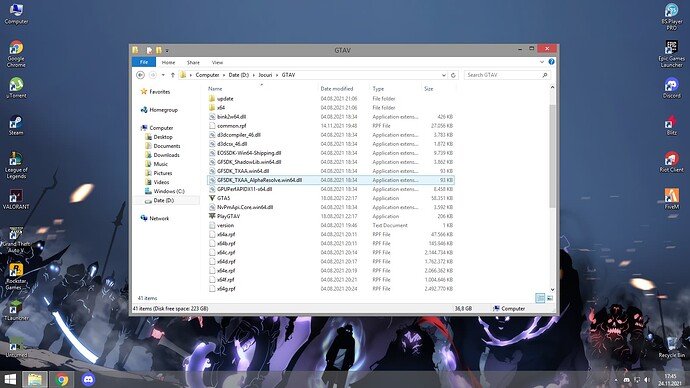Launch VALORANT desktop shortcut
Screen dimensions: 690x388
pos(16,199)
